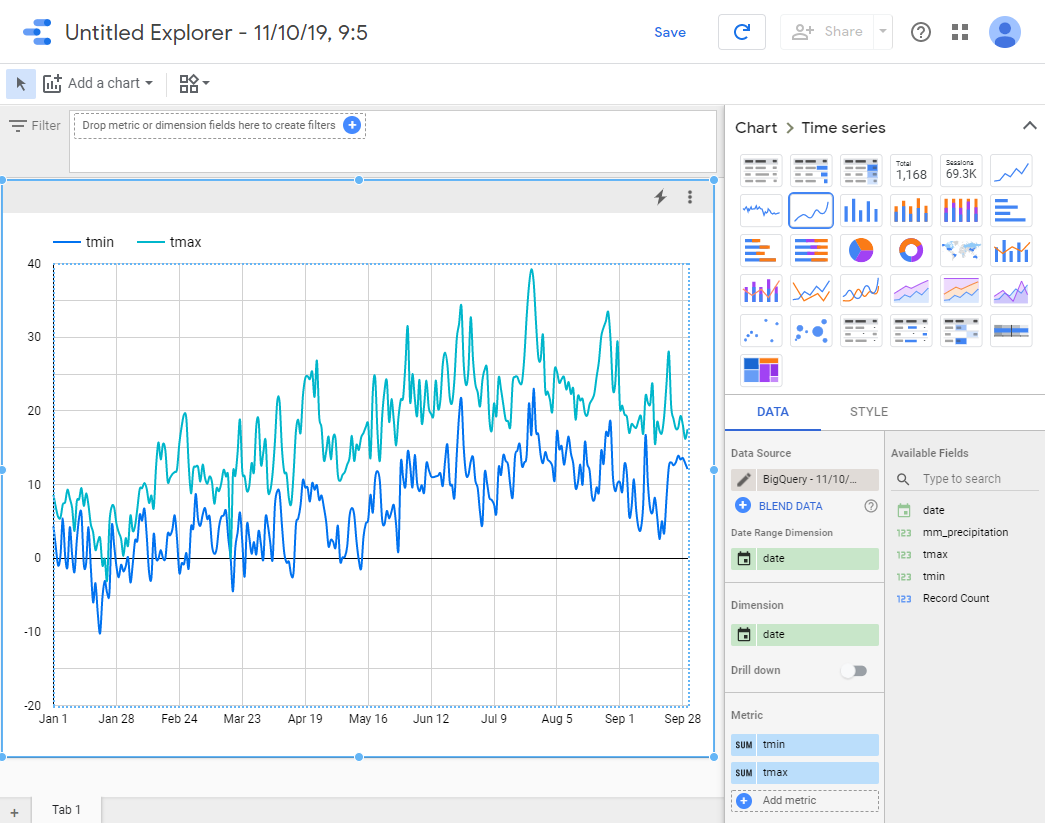This screenshot has height=823, width=1045.
Task: Select the tmin available field
Action: click(934, 576)
